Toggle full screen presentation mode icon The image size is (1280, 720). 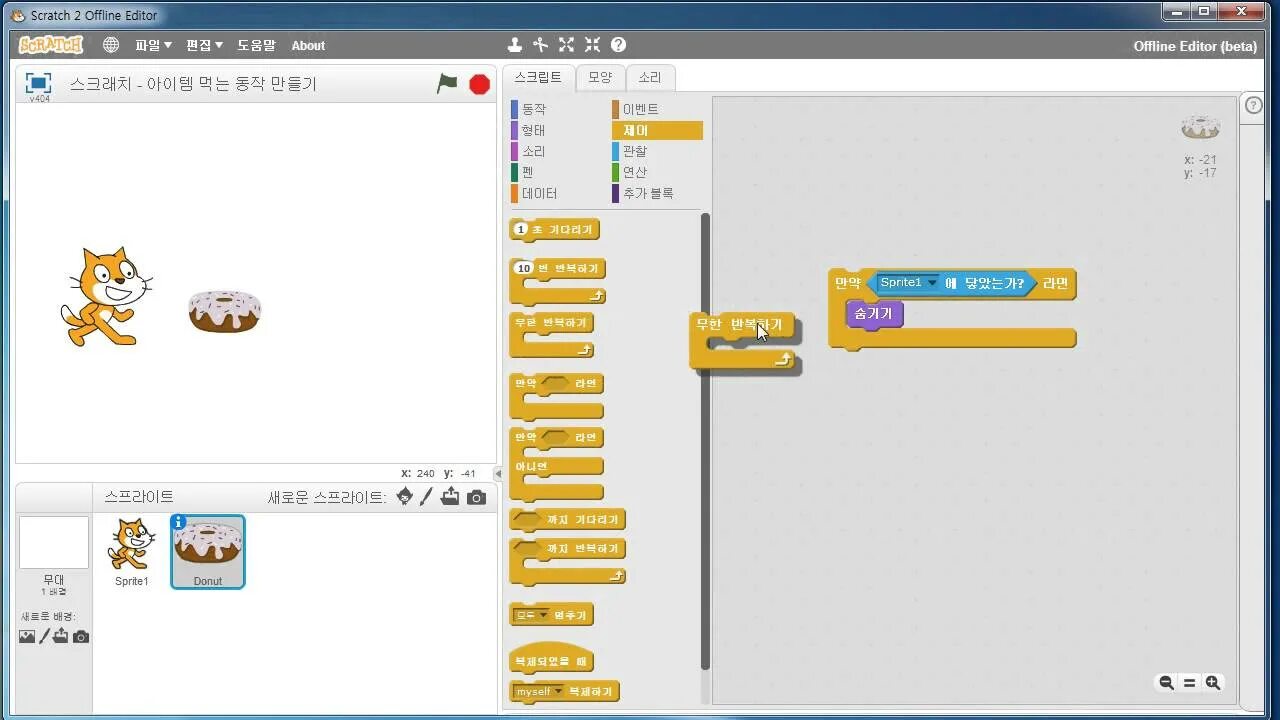(38, 83)
